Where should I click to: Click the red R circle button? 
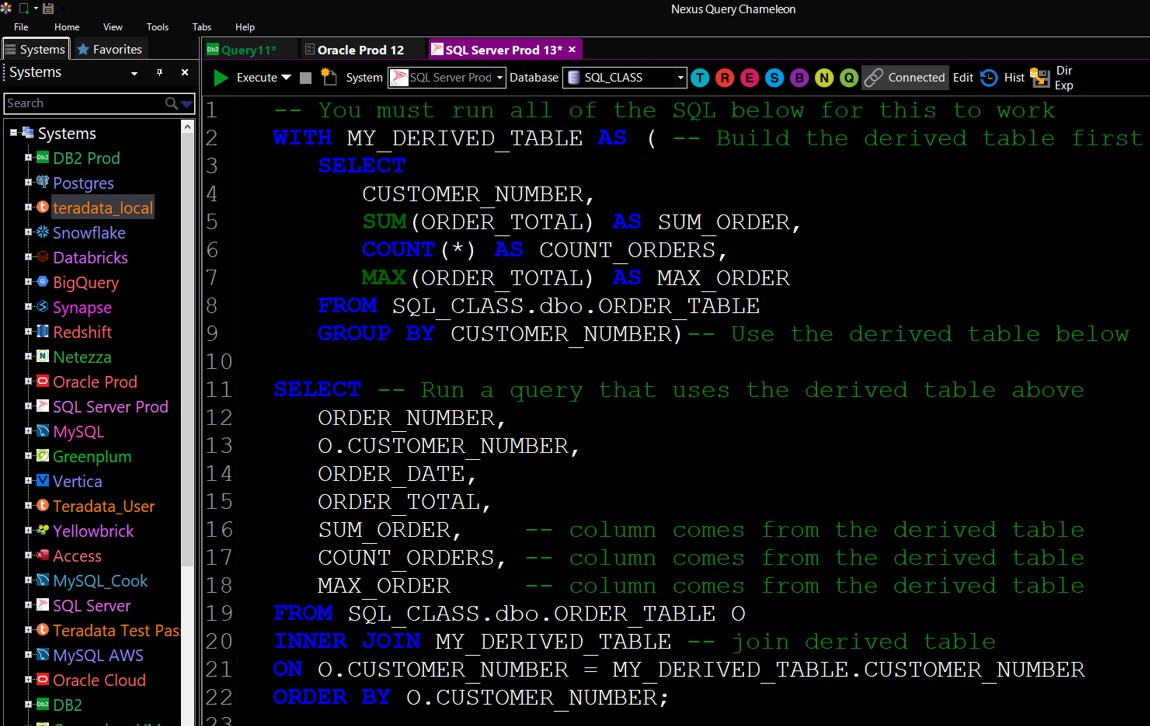725,78
